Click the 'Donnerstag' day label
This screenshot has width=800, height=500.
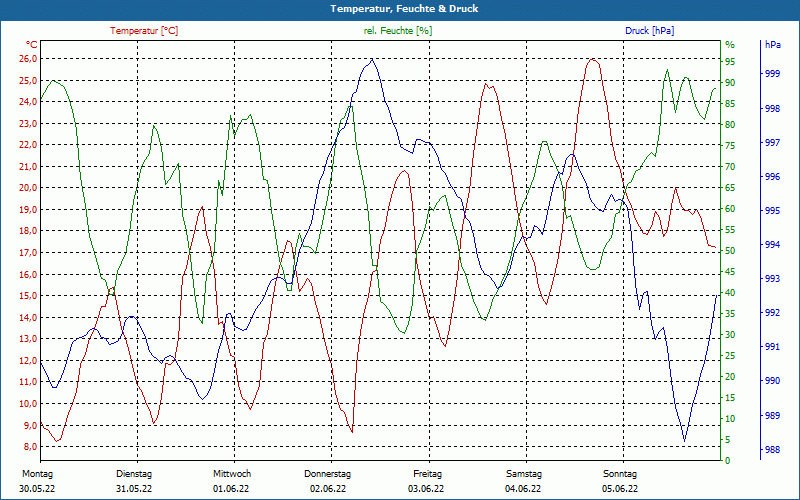click(328, 474)
